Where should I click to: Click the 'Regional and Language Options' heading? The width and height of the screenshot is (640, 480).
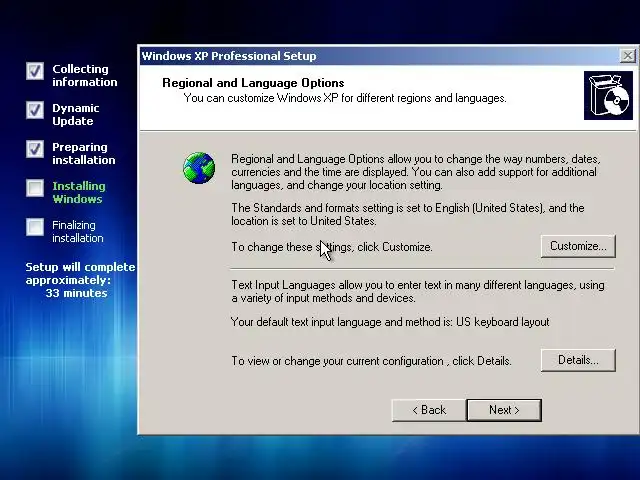pos(253,83)
